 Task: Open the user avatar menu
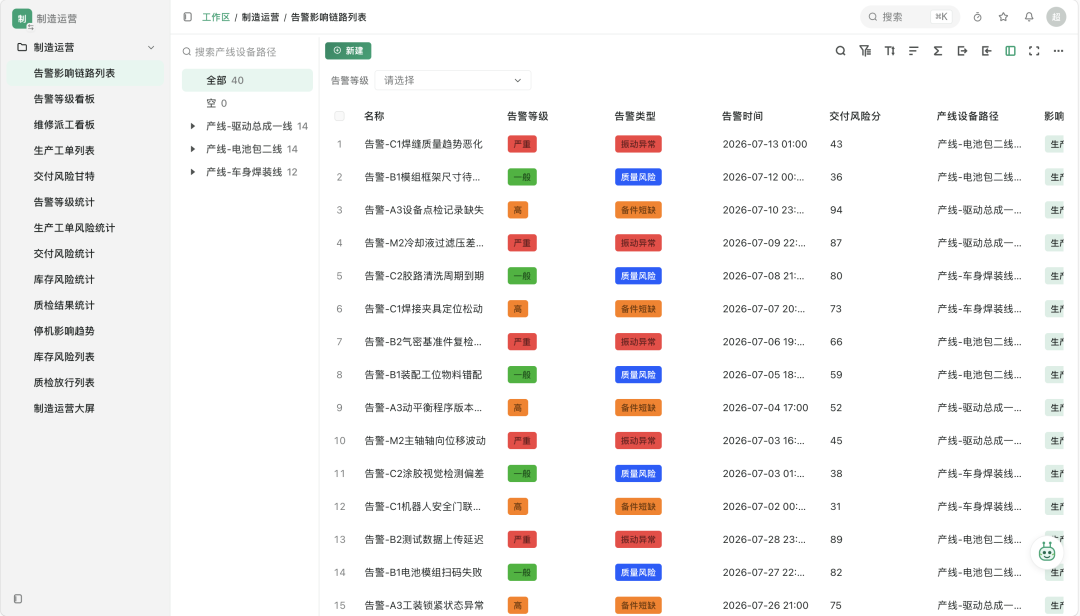[x=1056, y=17]
